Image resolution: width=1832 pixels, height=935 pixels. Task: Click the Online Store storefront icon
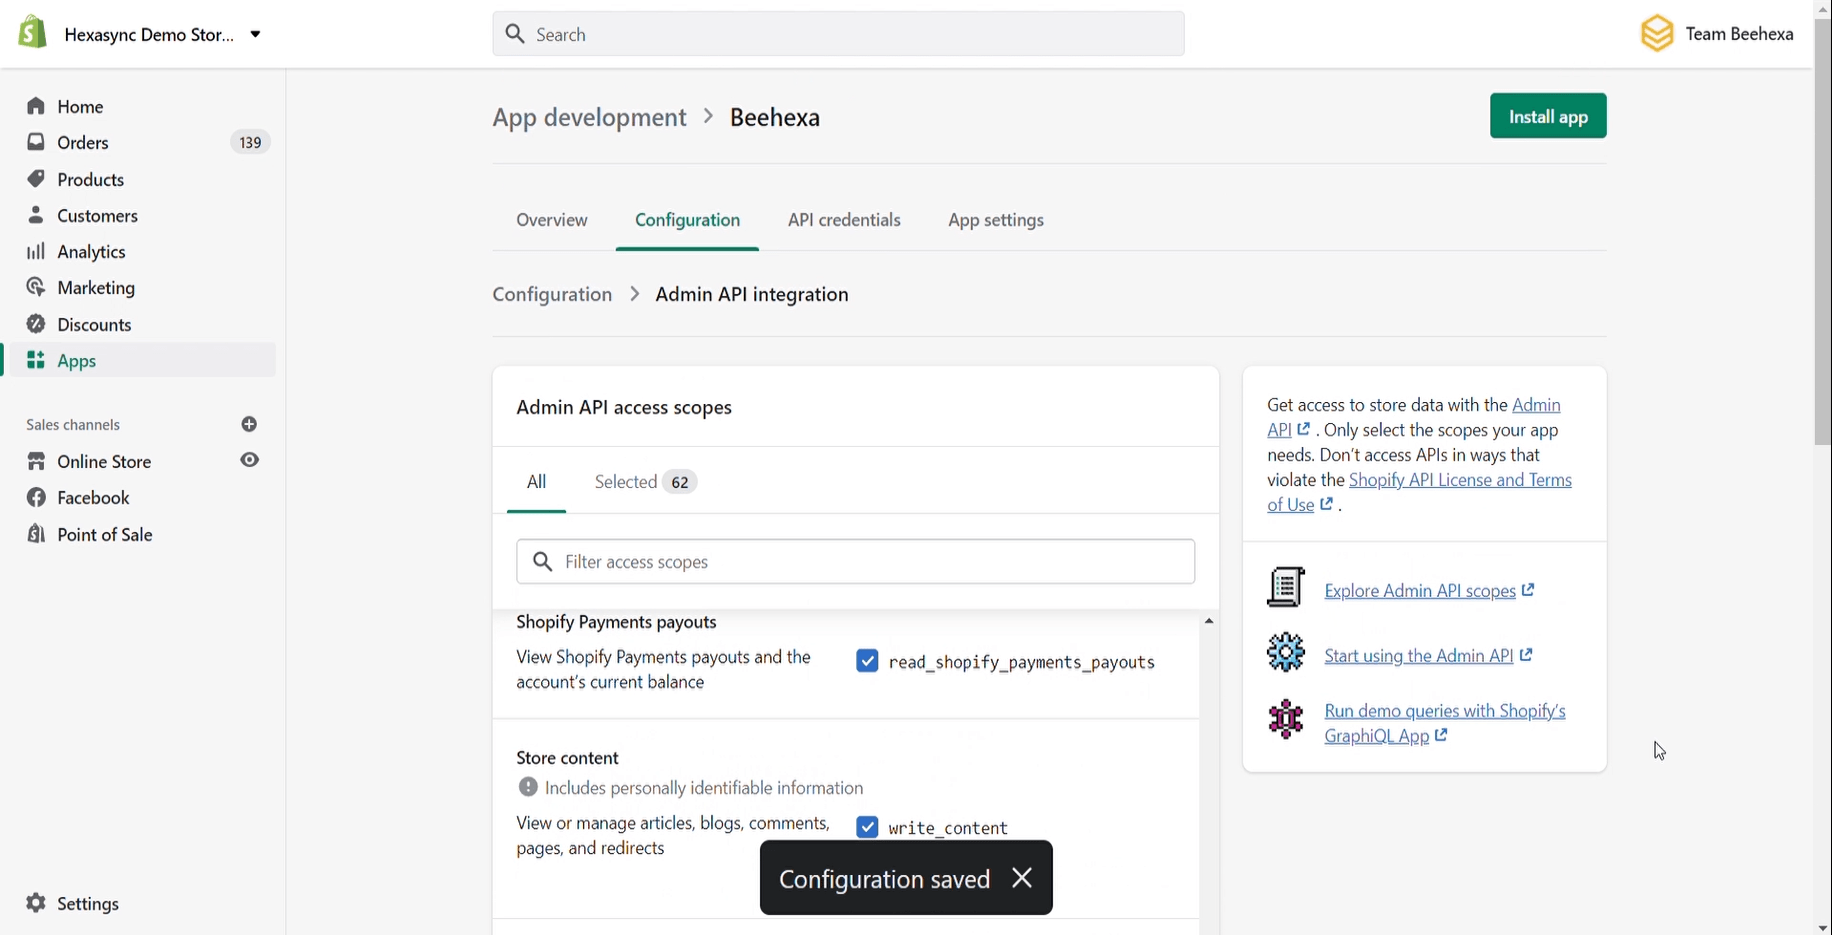coord(36,461)
